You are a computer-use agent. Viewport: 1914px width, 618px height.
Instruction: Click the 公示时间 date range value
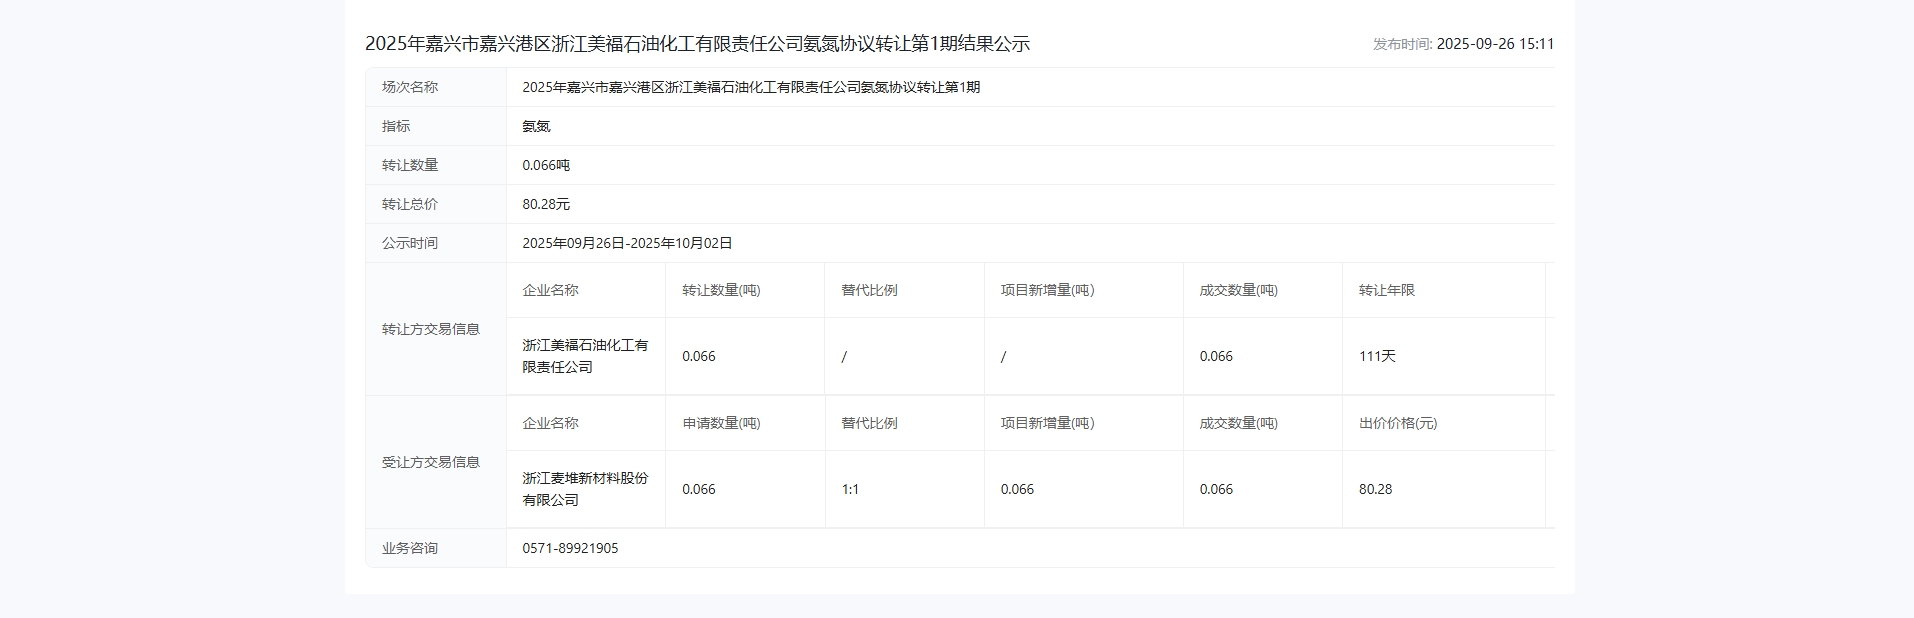[627, 243]
